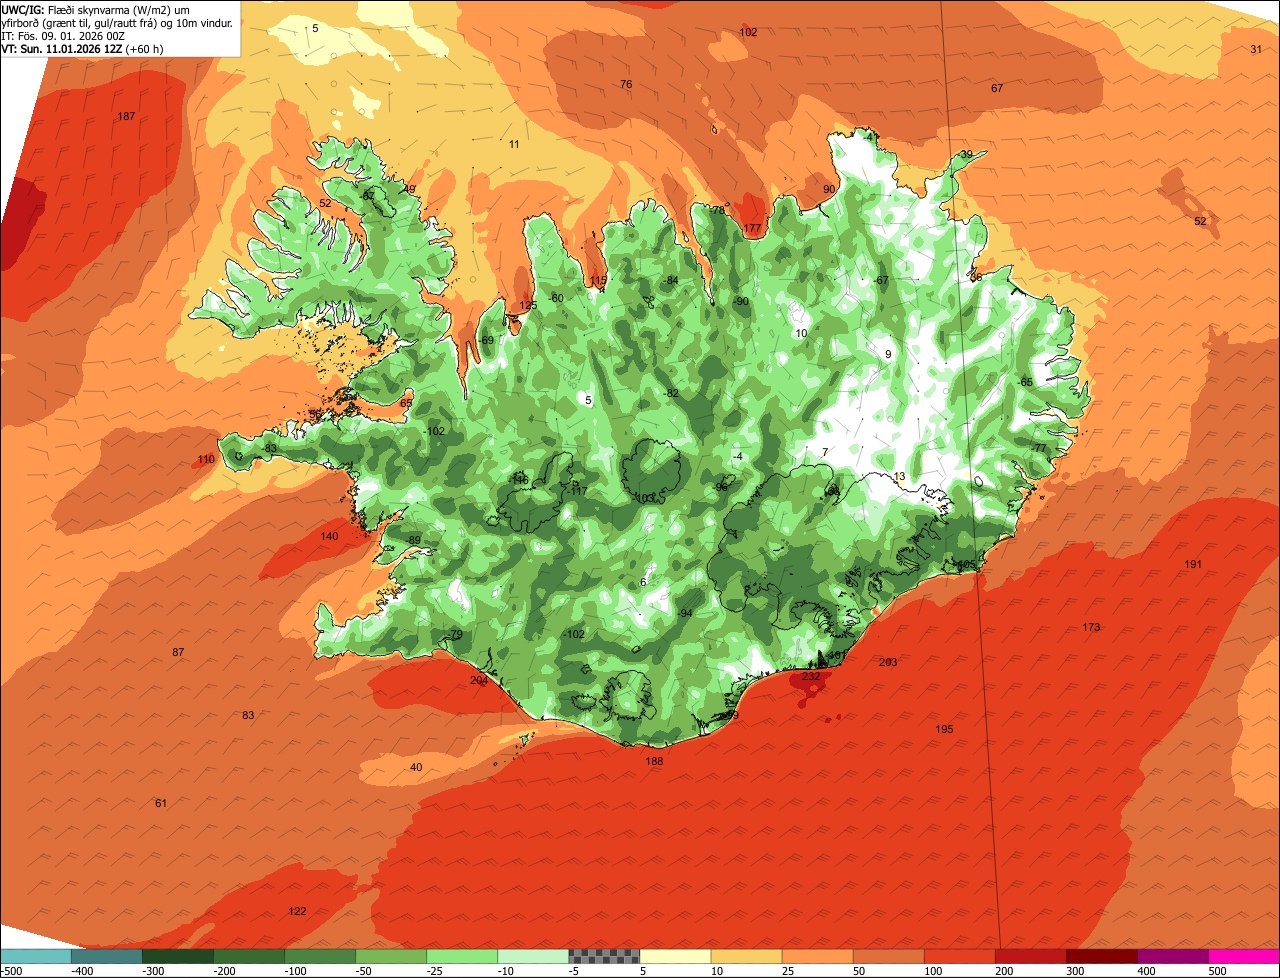This screenshot has width=1280, height=978.
Task: Click the 31 value in the top-right corner
Action: pyautogui.click(x=1256, y=49)
